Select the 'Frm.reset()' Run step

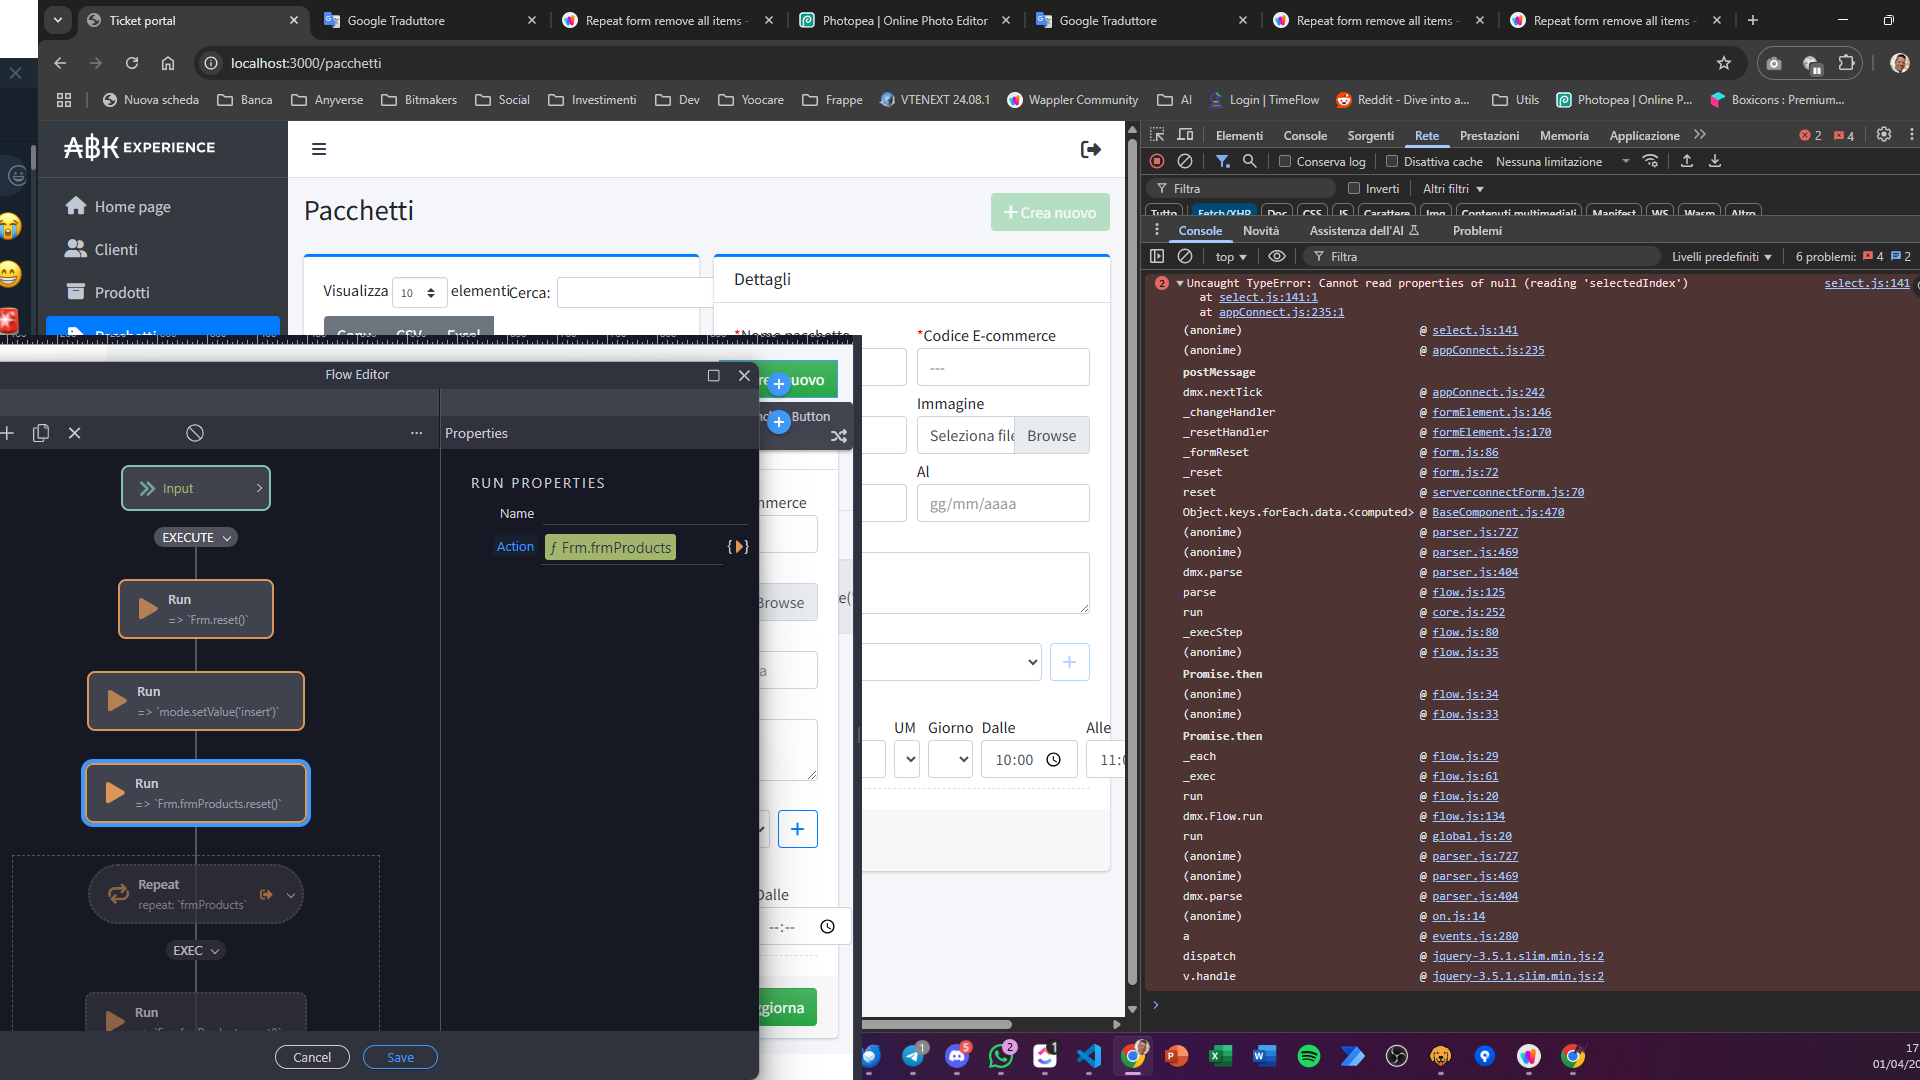tap(196, 609)
